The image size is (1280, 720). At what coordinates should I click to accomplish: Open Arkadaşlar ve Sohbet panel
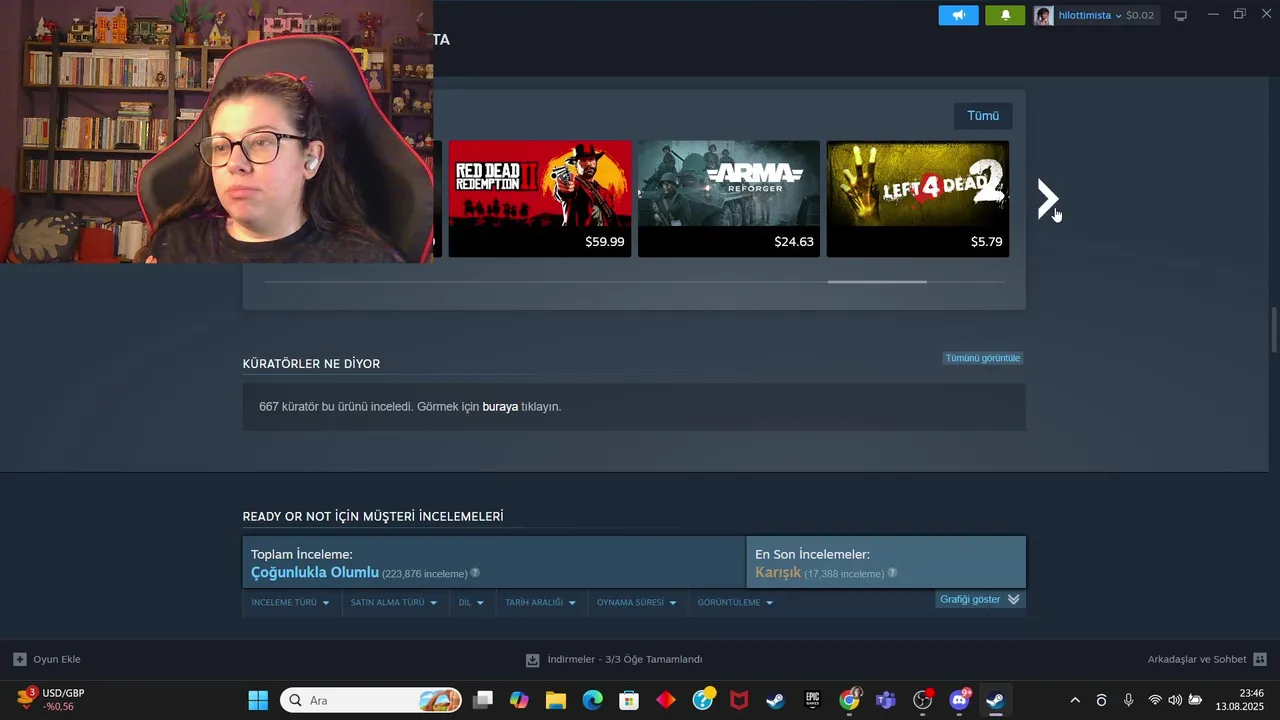(1207, 659)
